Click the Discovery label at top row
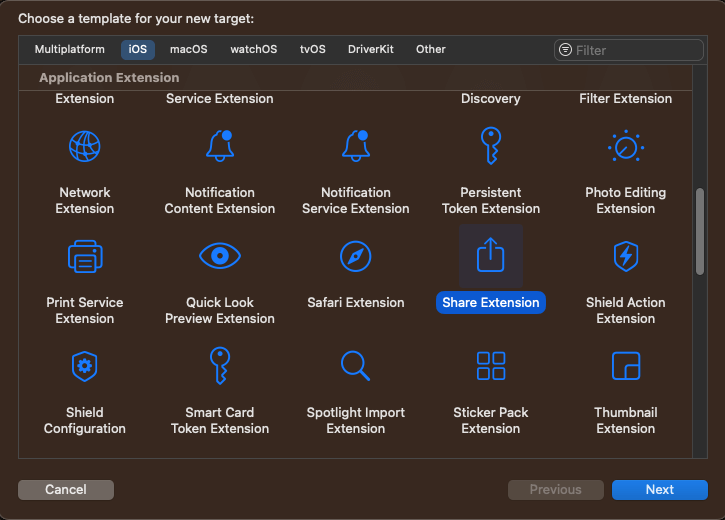 491,98
